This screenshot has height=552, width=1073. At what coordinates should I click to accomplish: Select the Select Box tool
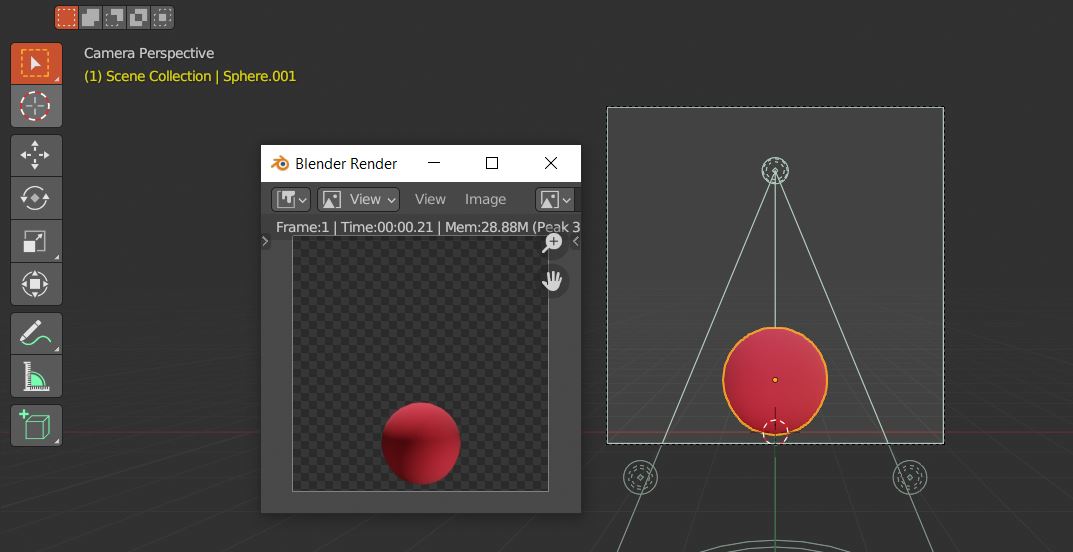pos(36,64)
